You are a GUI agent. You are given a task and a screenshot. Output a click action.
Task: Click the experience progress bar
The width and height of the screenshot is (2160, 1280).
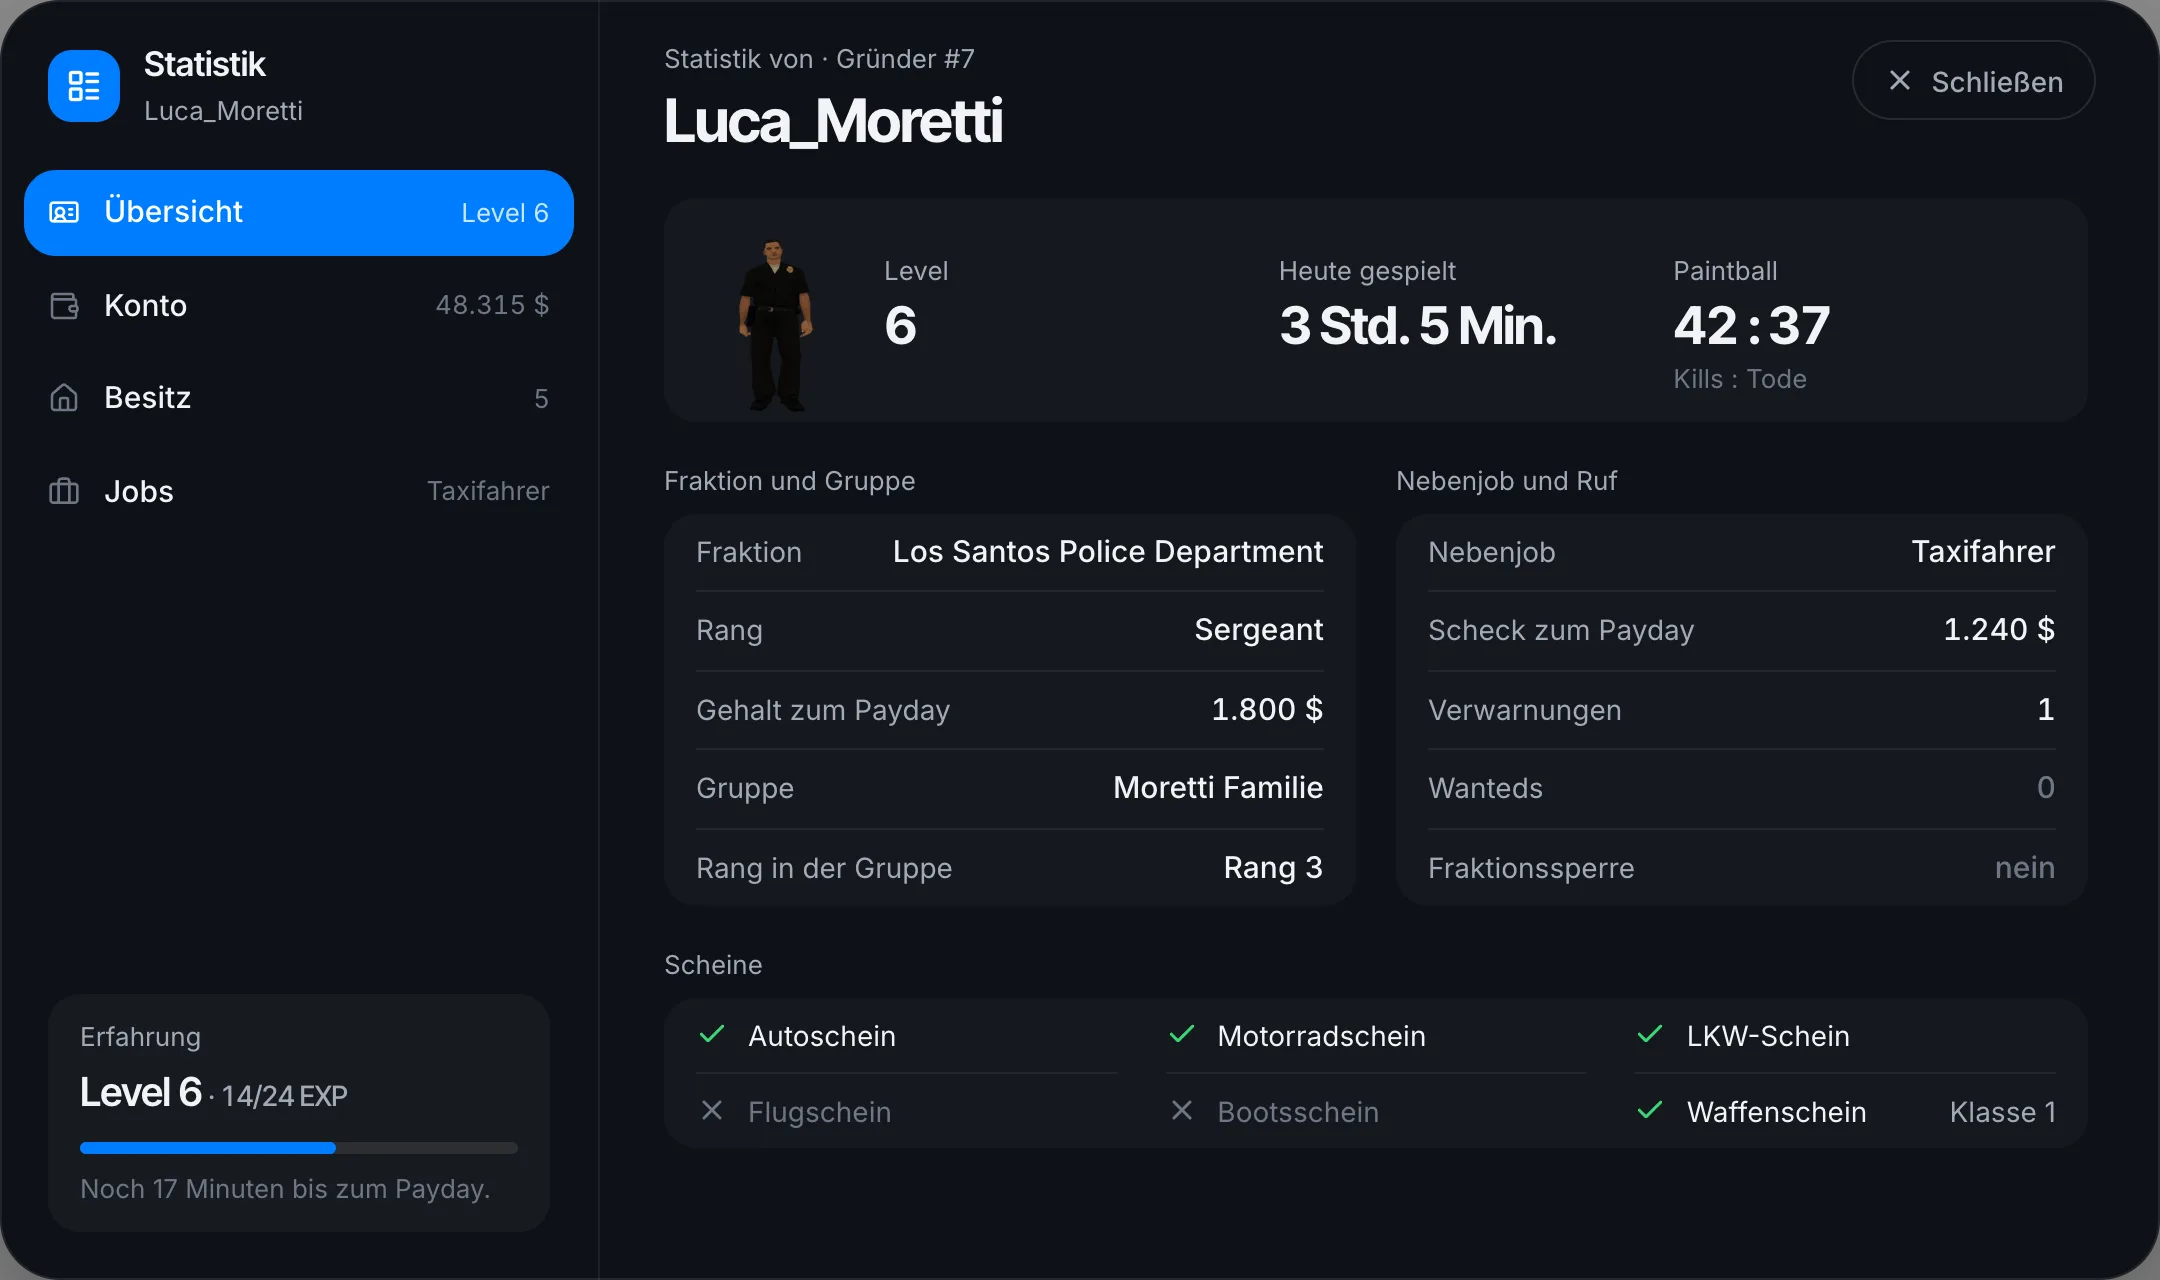(x=299, y=1148)
